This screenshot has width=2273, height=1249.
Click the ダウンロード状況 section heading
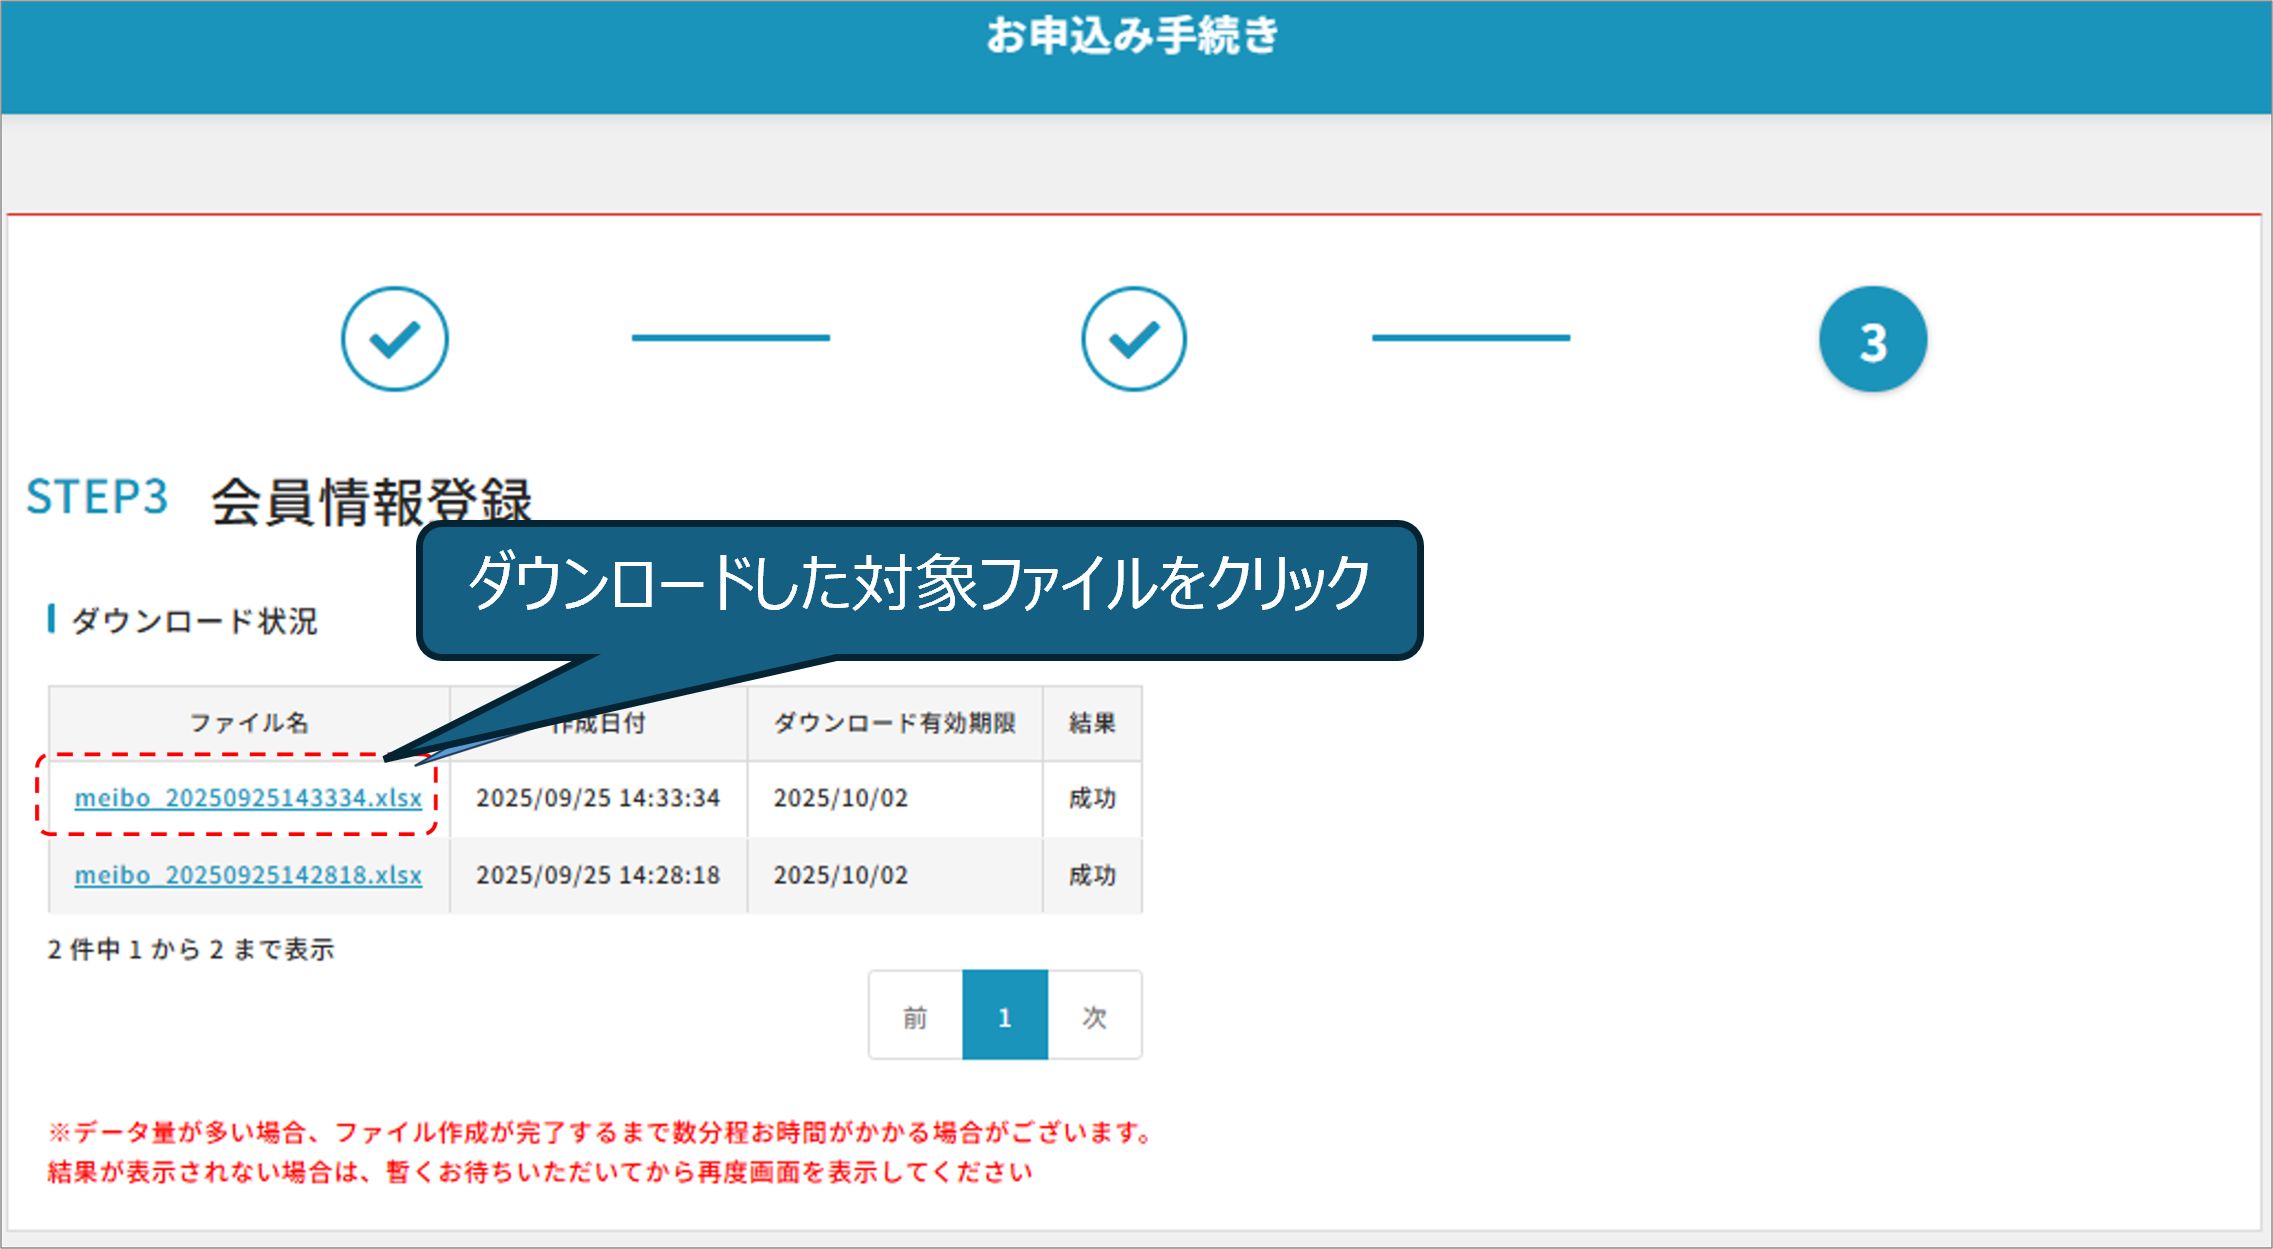coord(194,621)
